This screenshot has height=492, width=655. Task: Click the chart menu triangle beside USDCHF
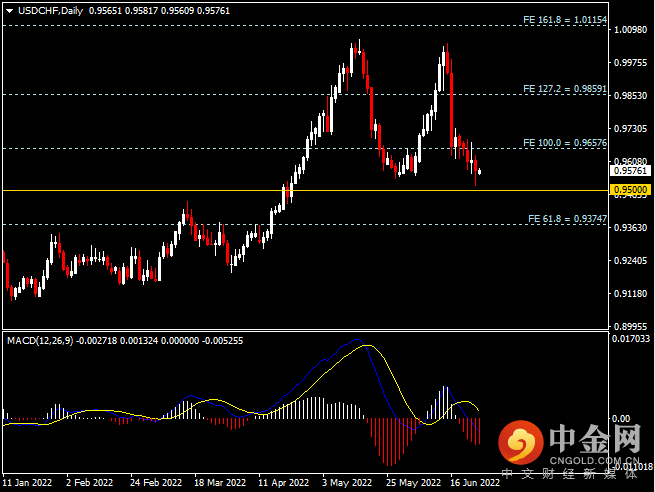tap(9, 11)
